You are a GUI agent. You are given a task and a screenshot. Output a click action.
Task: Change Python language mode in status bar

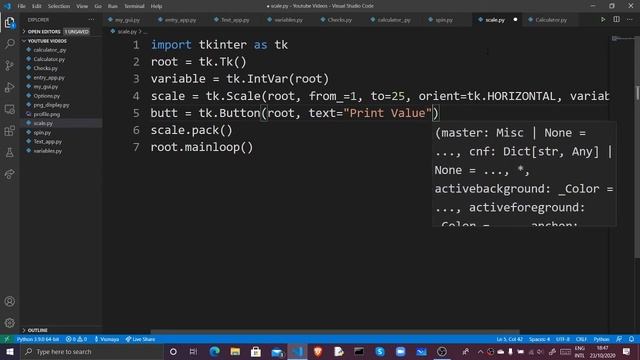point(601,339)
